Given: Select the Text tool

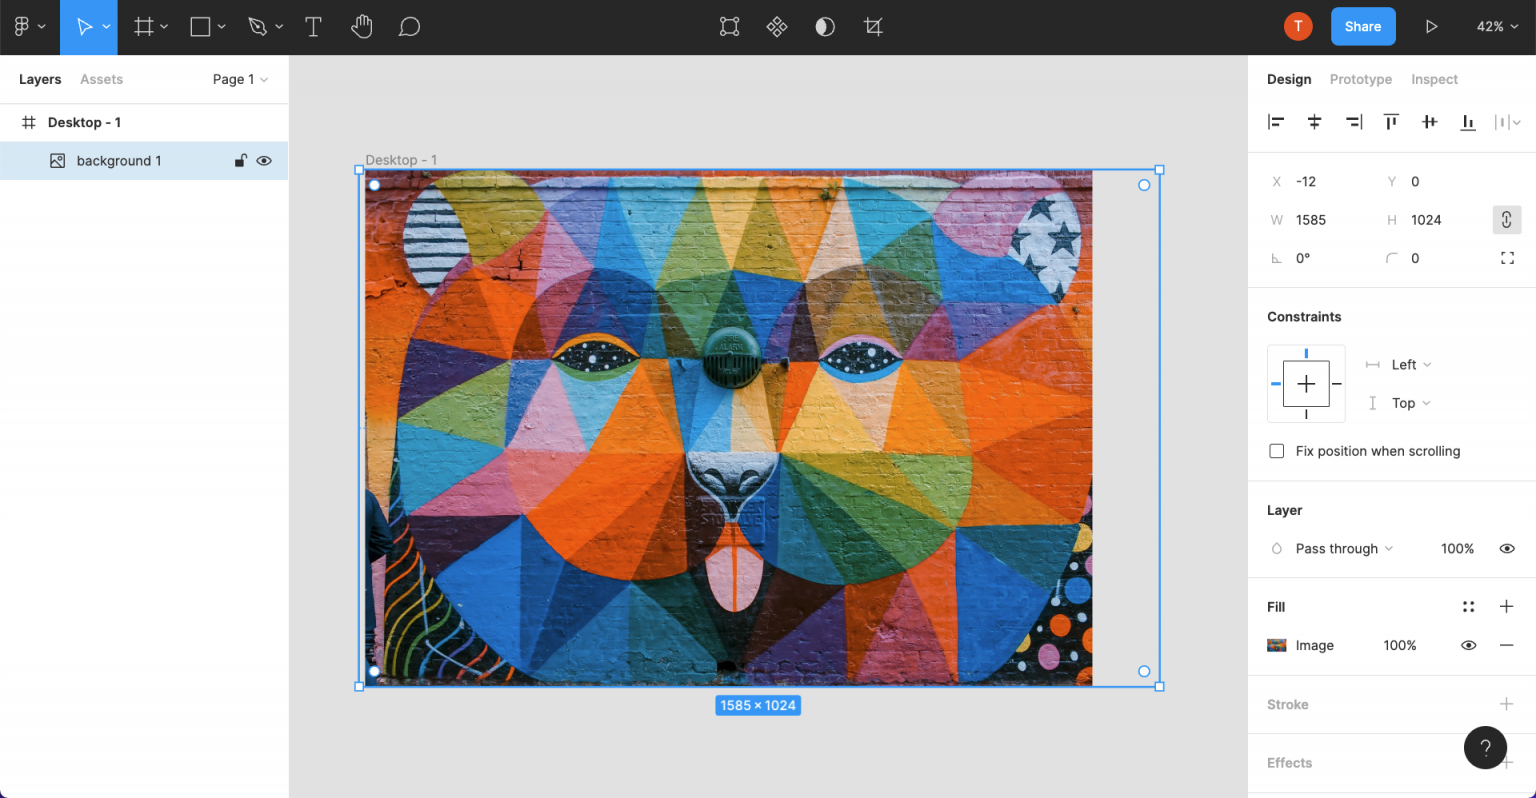Looking at the screenshot, I should coord(313,27).
